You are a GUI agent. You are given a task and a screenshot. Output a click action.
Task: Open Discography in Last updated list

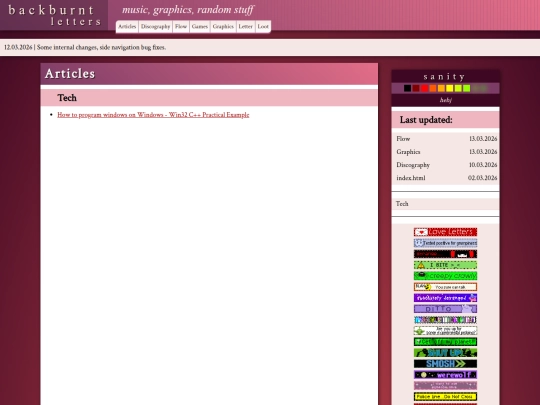(x=413, y=165)
